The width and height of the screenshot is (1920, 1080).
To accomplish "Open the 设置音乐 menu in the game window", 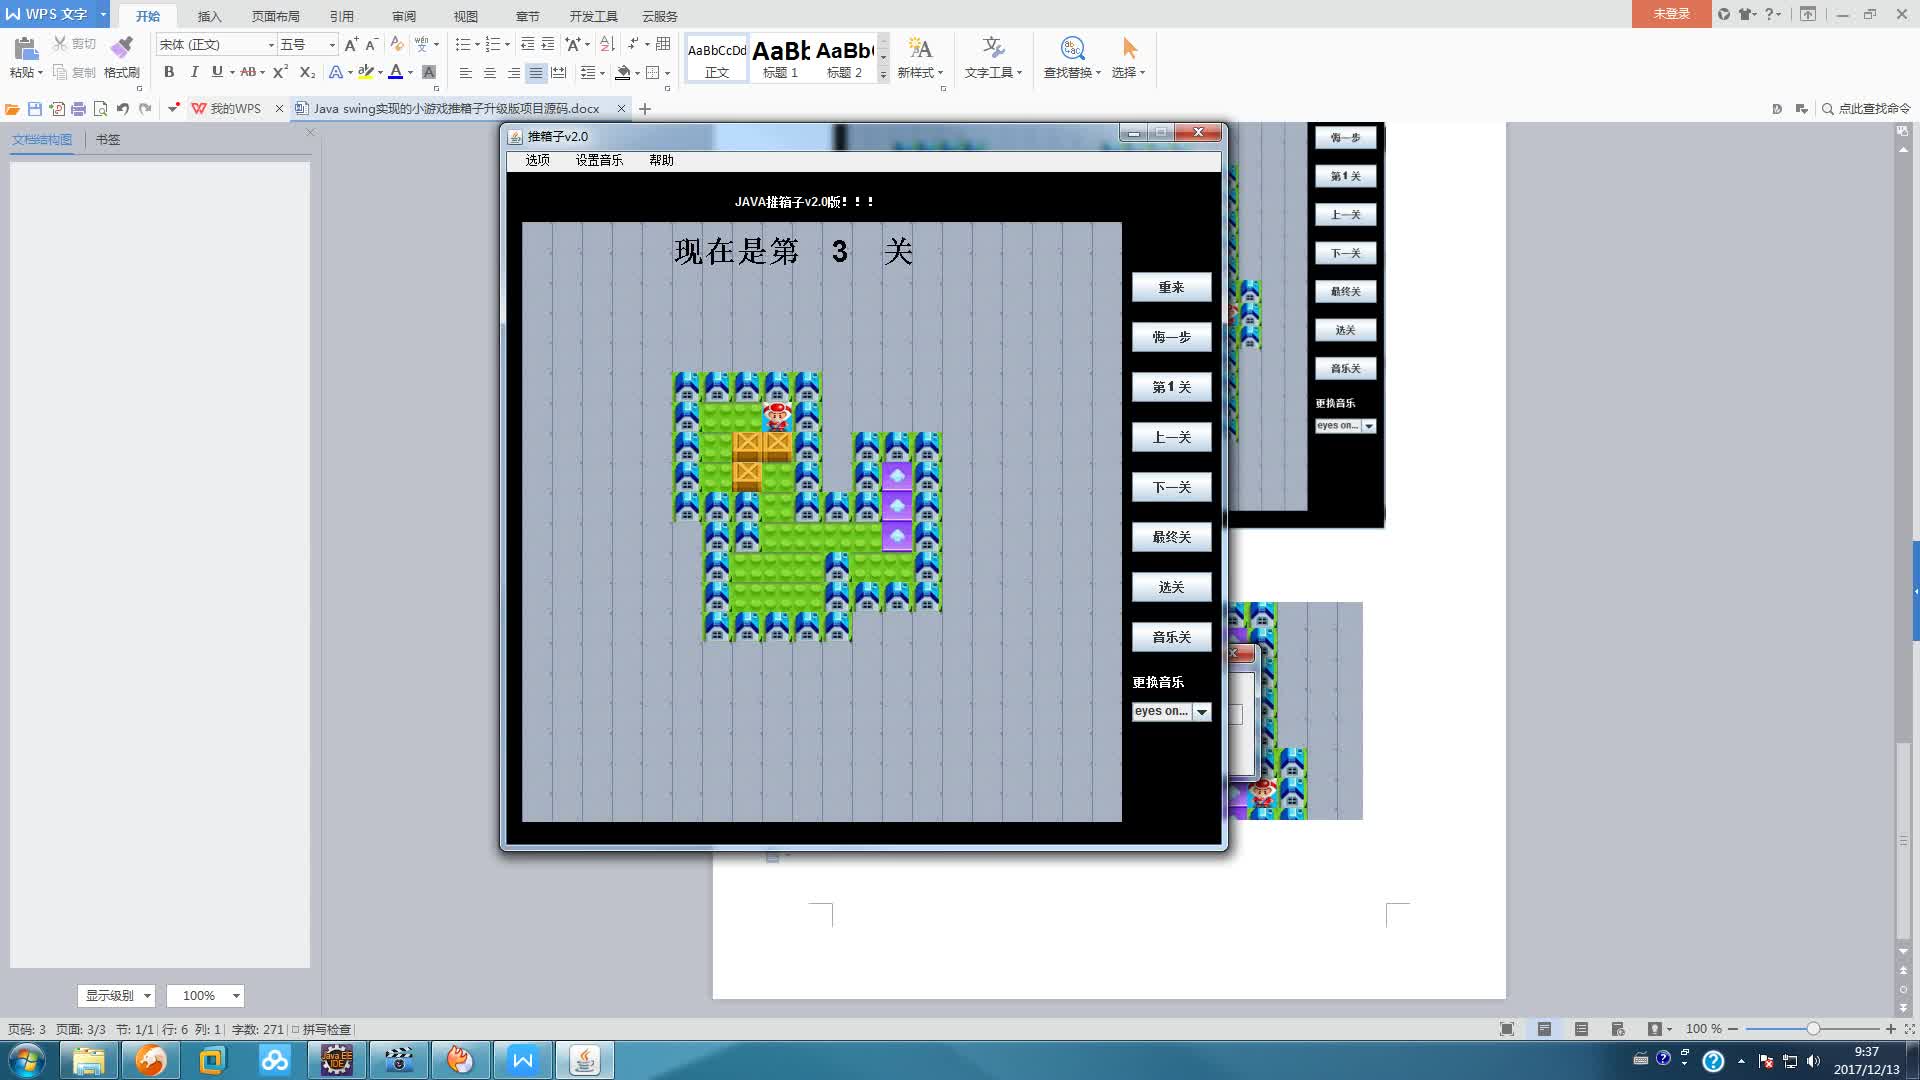I will coord(598,160).
